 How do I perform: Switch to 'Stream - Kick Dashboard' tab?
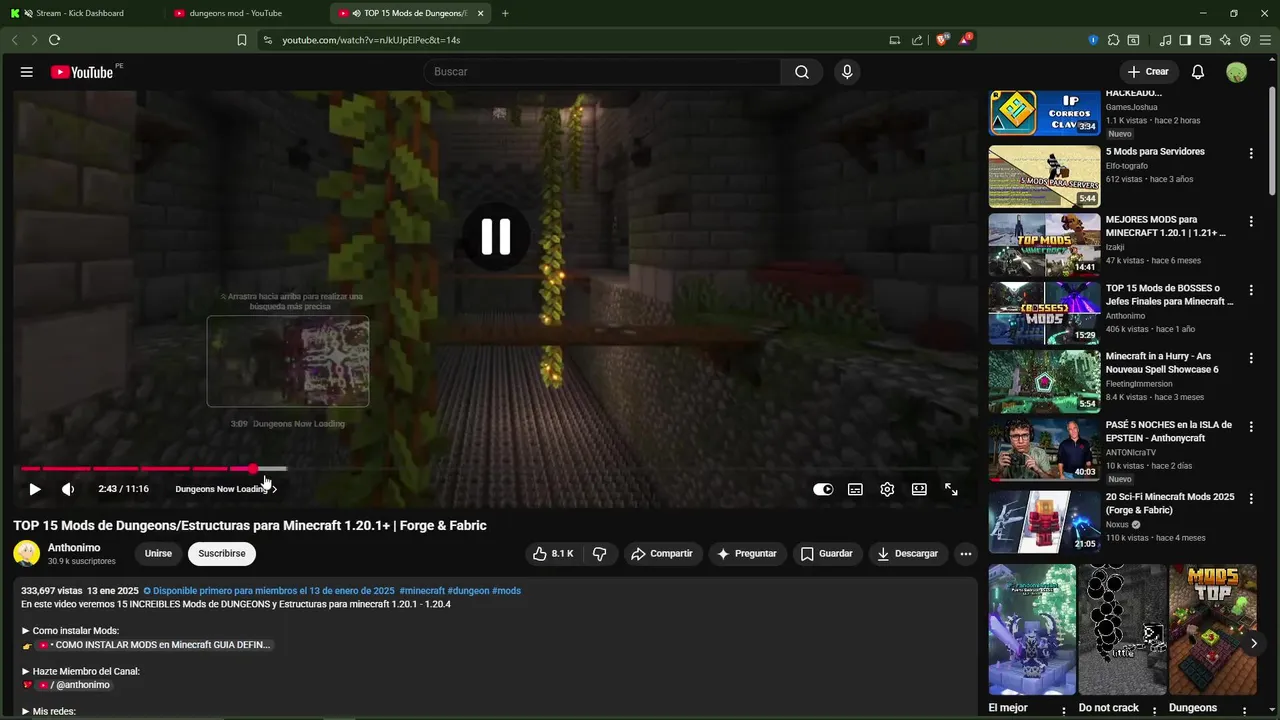[78, 13]
